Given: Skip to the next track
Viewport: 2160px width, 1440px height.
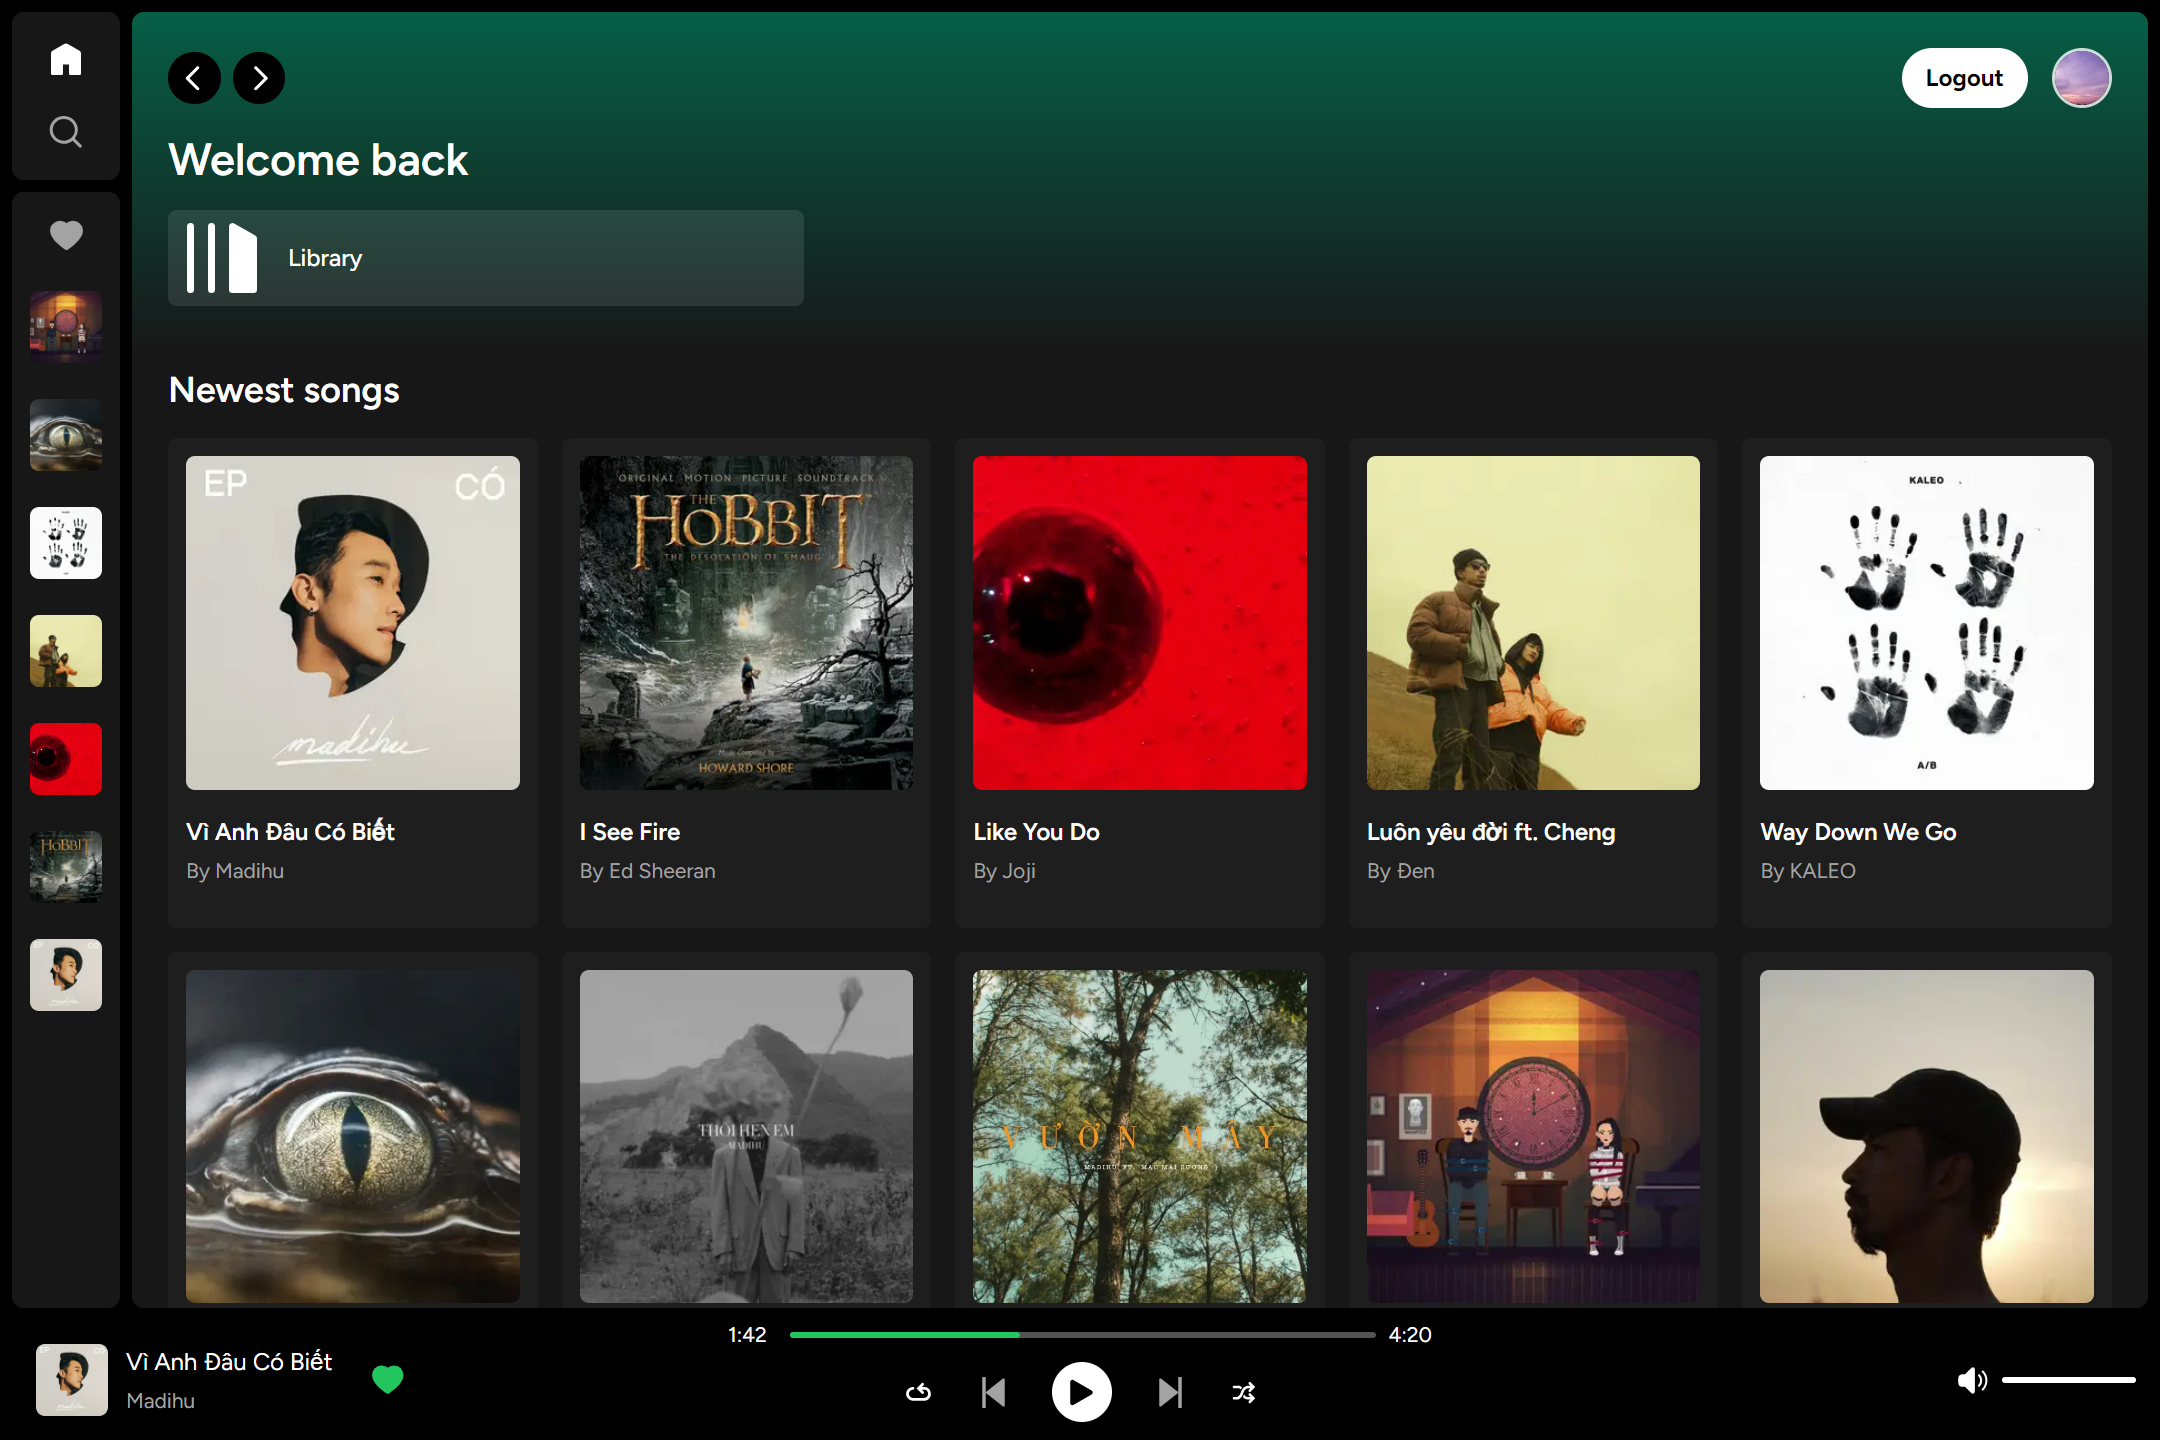Looking at the screenshot, I should [1170, 1391].
